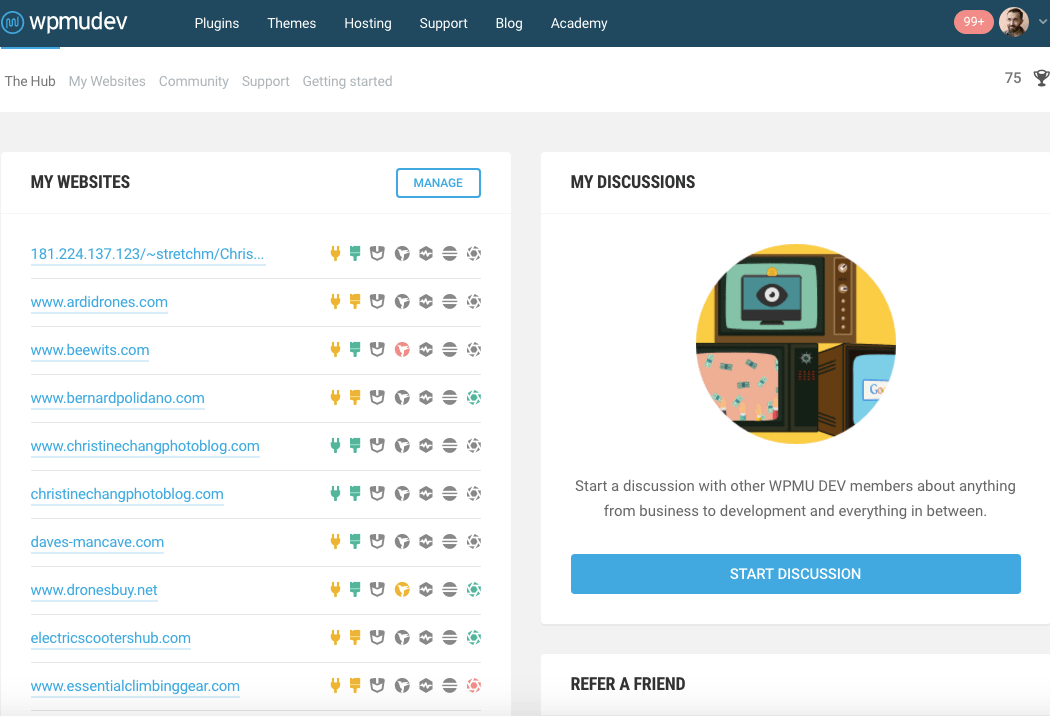Viewport: 1050px width, 716px height.
Task: Click the shield icon for www.christinechangphotoblog.com
Action: (378, 445)
